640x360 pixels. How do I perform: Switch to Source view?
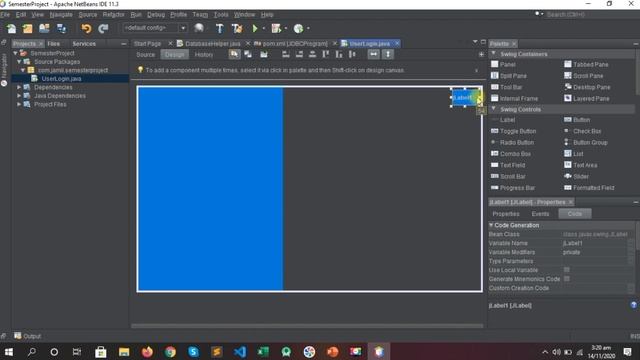coord(146,55)
